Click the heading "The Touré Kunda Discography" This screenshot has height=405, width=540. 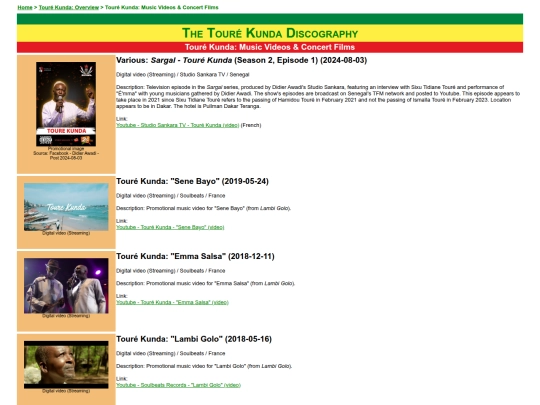coord(270,33)
